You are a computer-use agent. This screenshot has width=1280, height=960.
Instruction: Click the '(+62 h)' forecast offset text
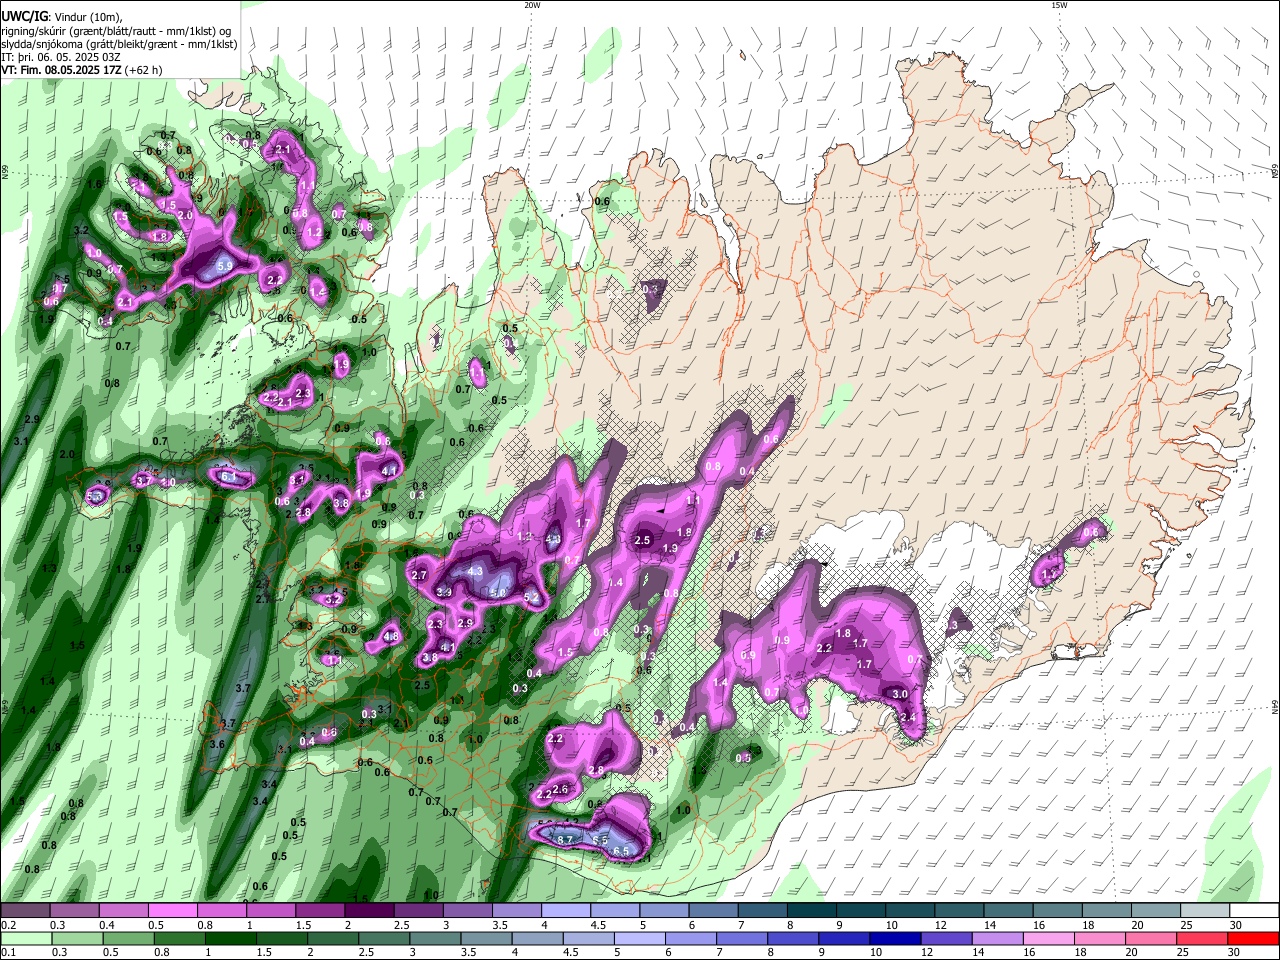click(143, 70)
